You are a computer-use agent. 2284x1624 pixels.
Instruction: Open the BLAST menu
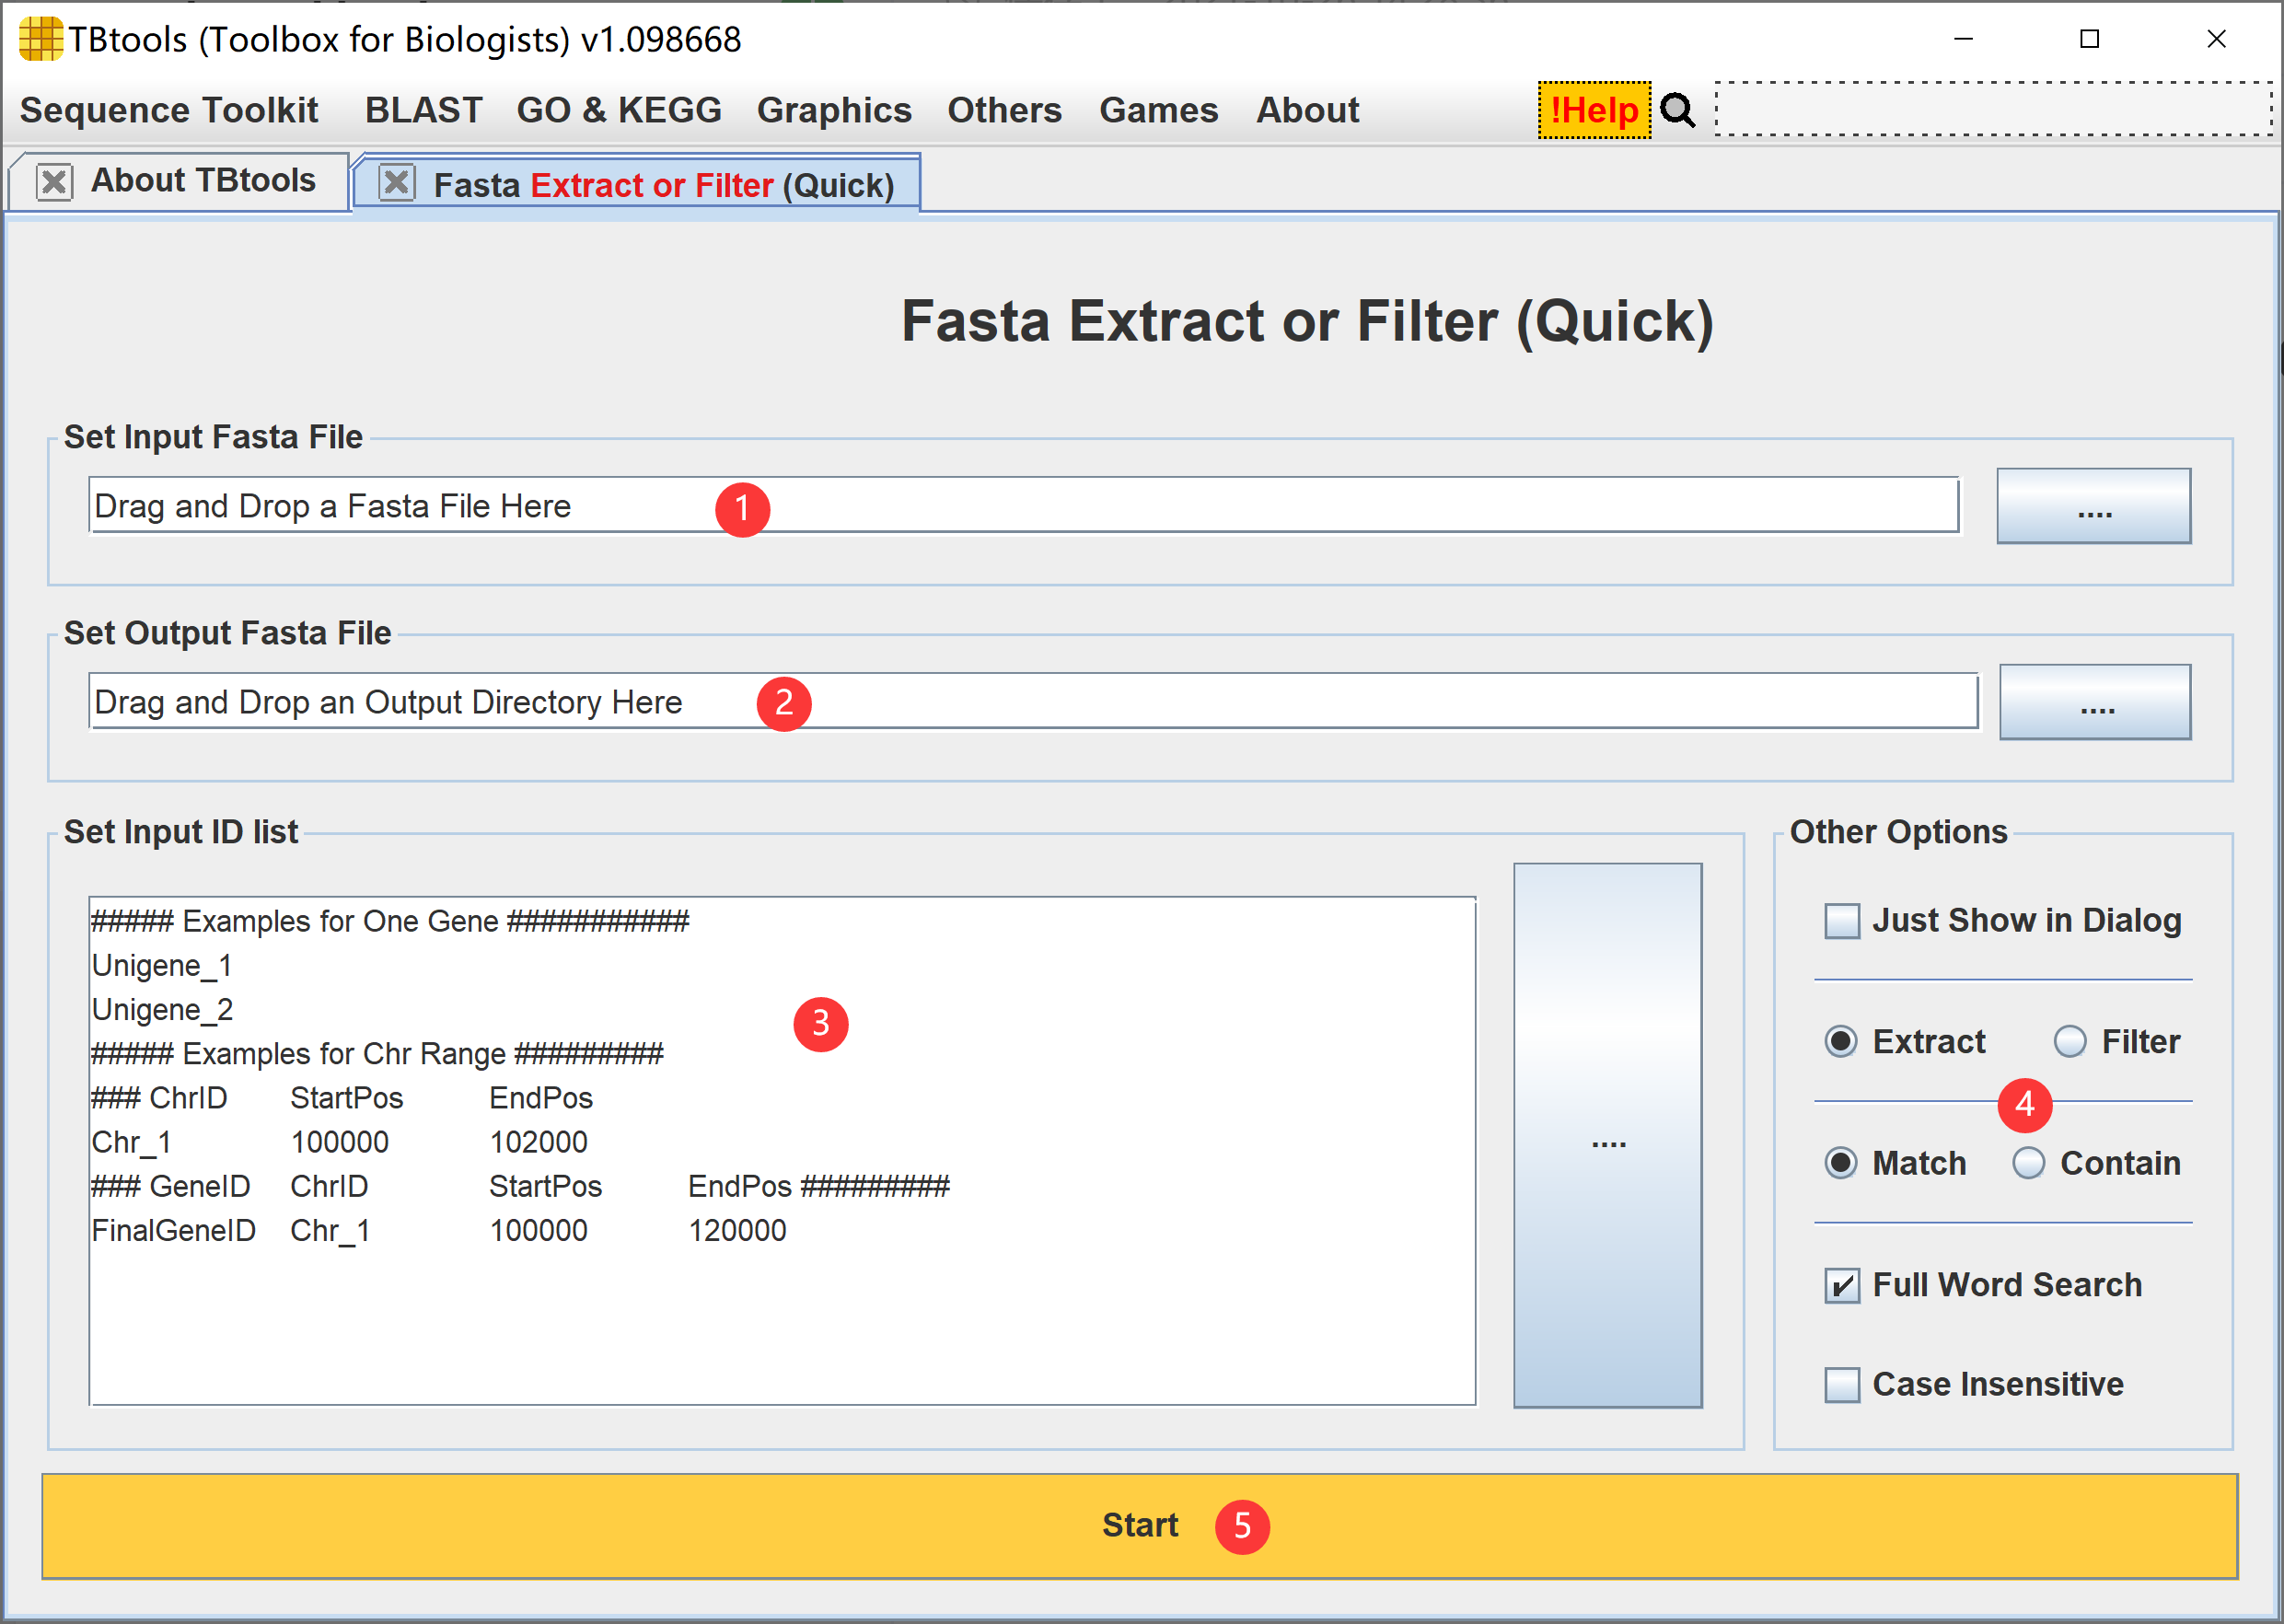[423, 110]
